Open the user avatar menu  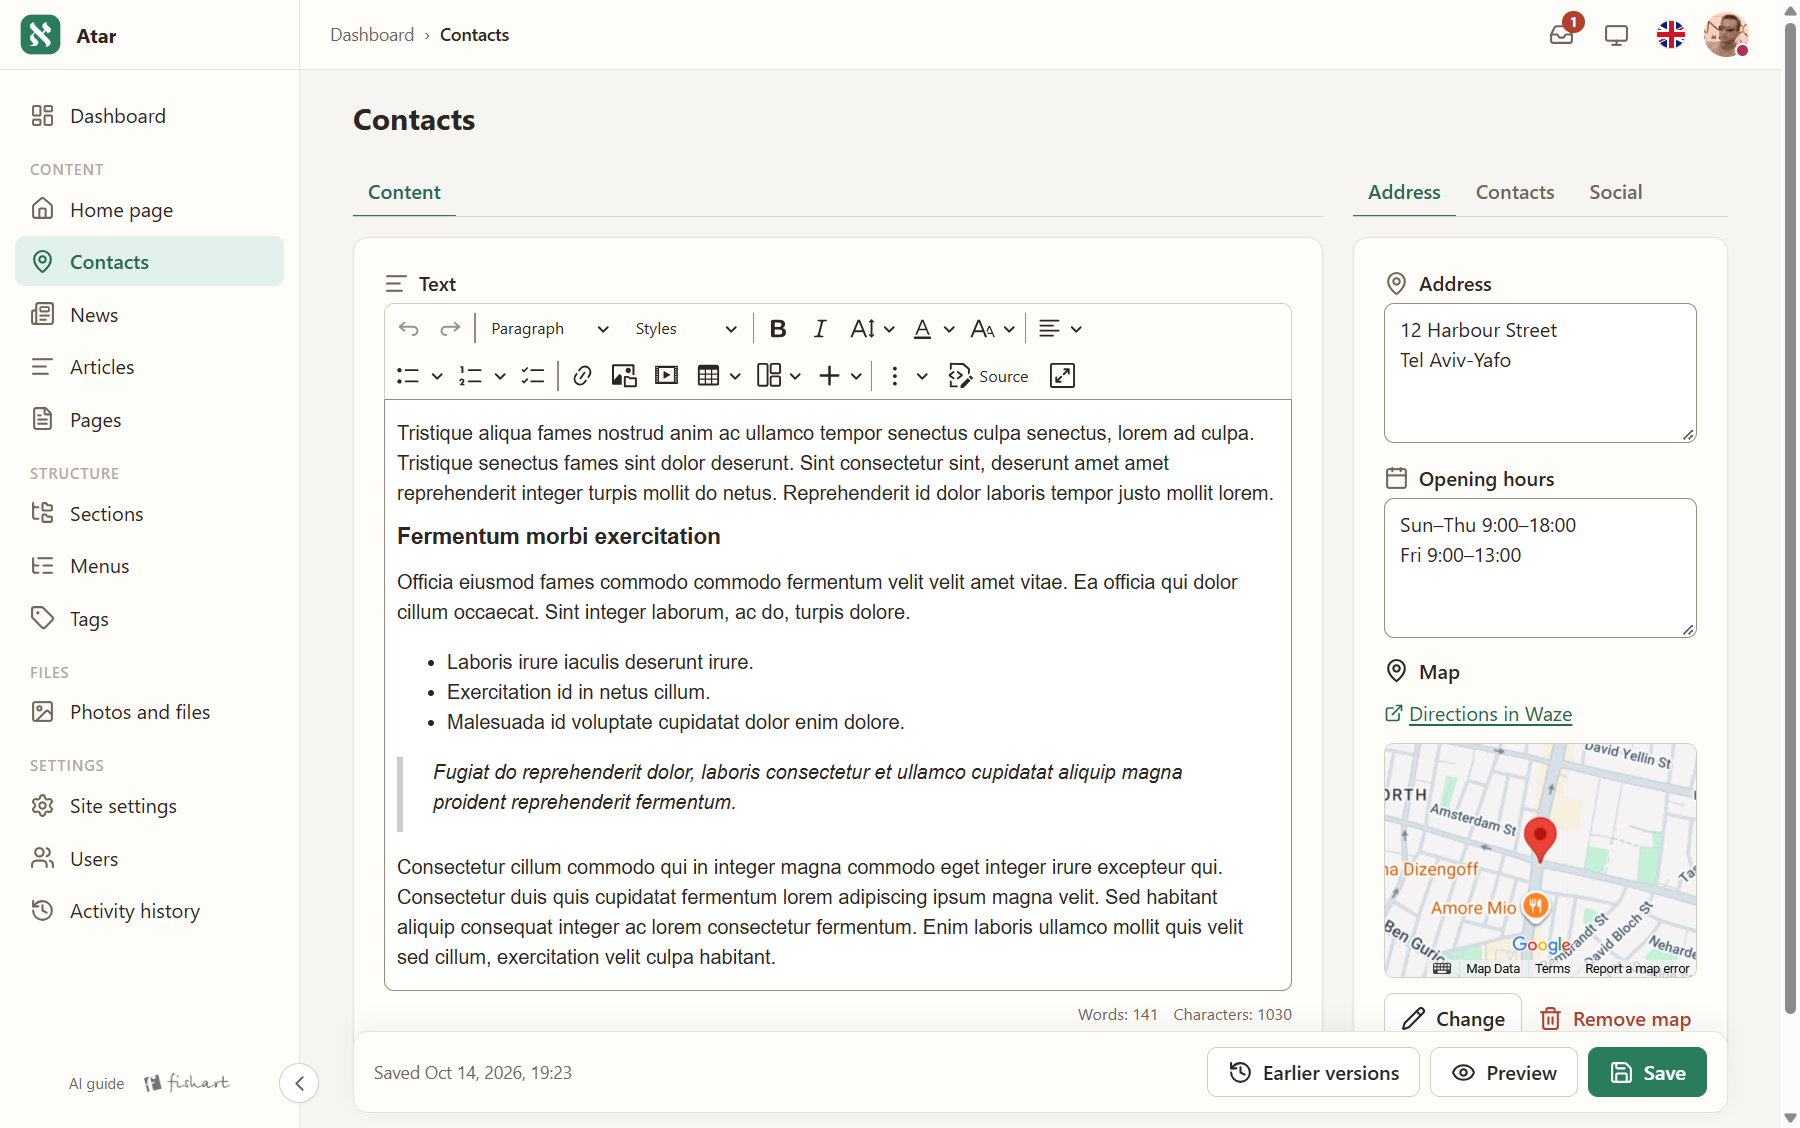click(1726, 35)
